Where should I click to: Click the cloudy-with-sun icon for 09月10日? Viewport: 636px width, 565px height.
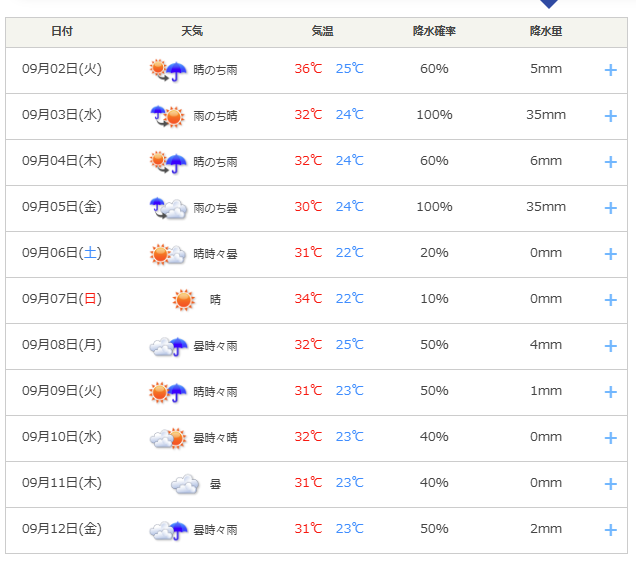click(x=168, y=438)
